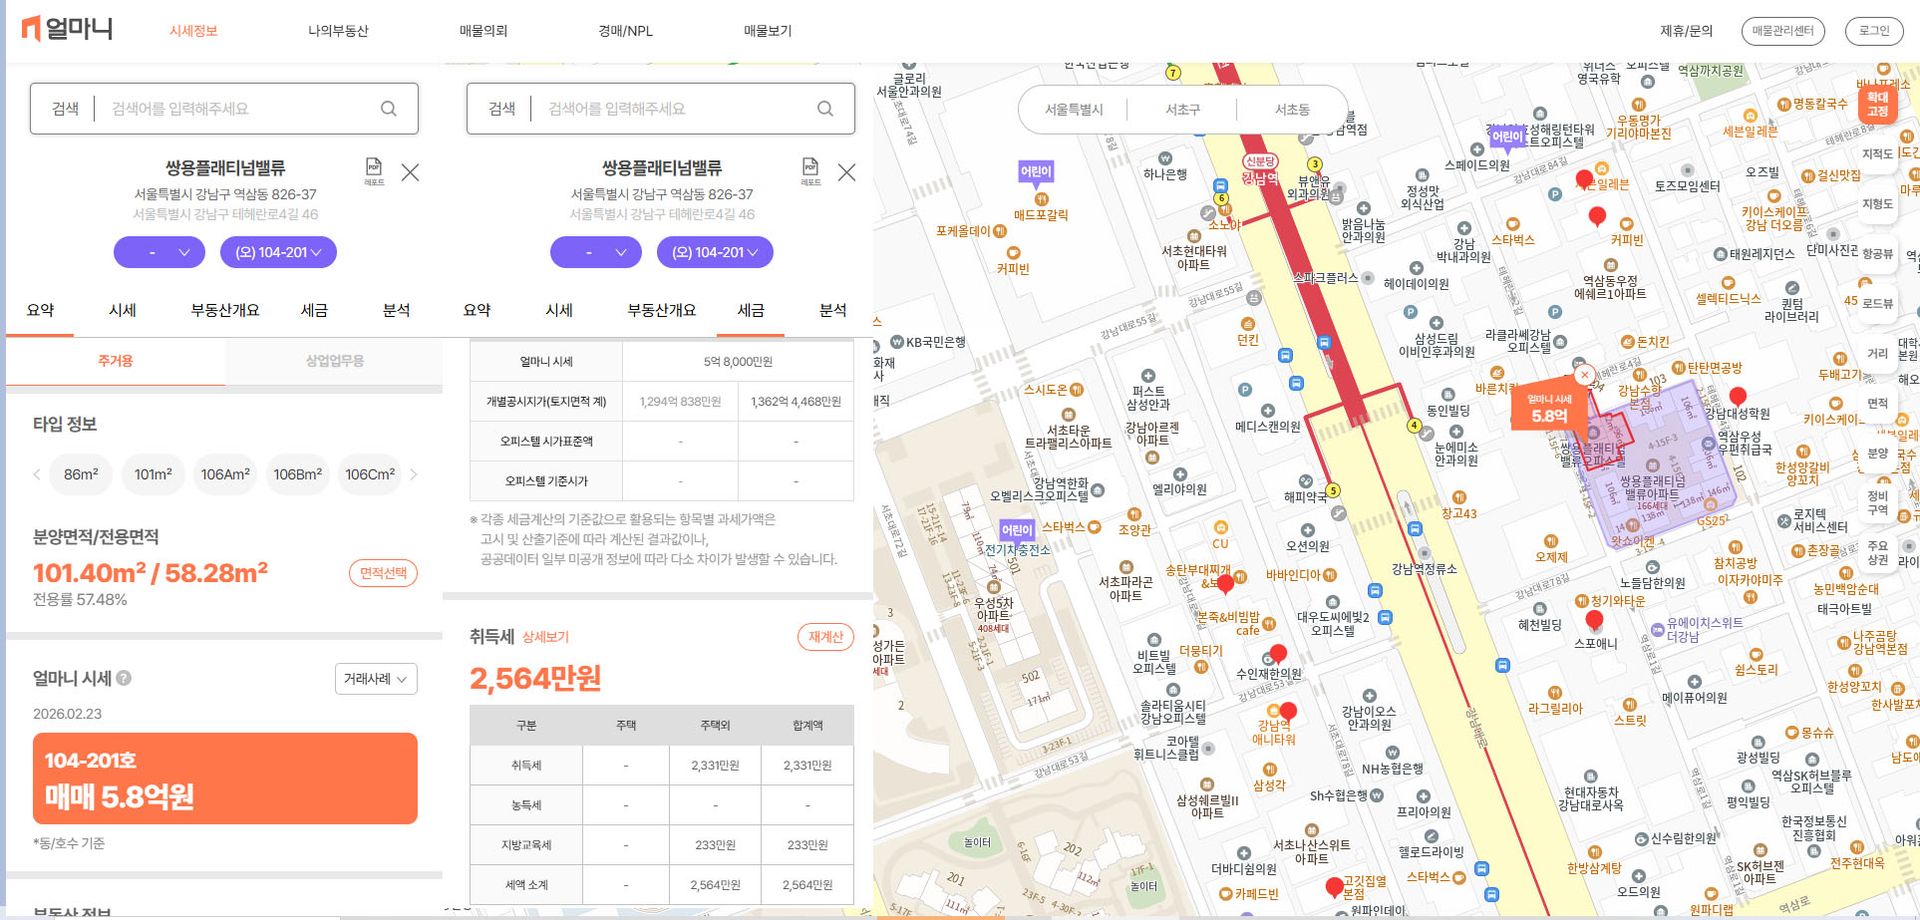
Task: Toggle the 지적도 map overlay
Action: (1877, 154)
